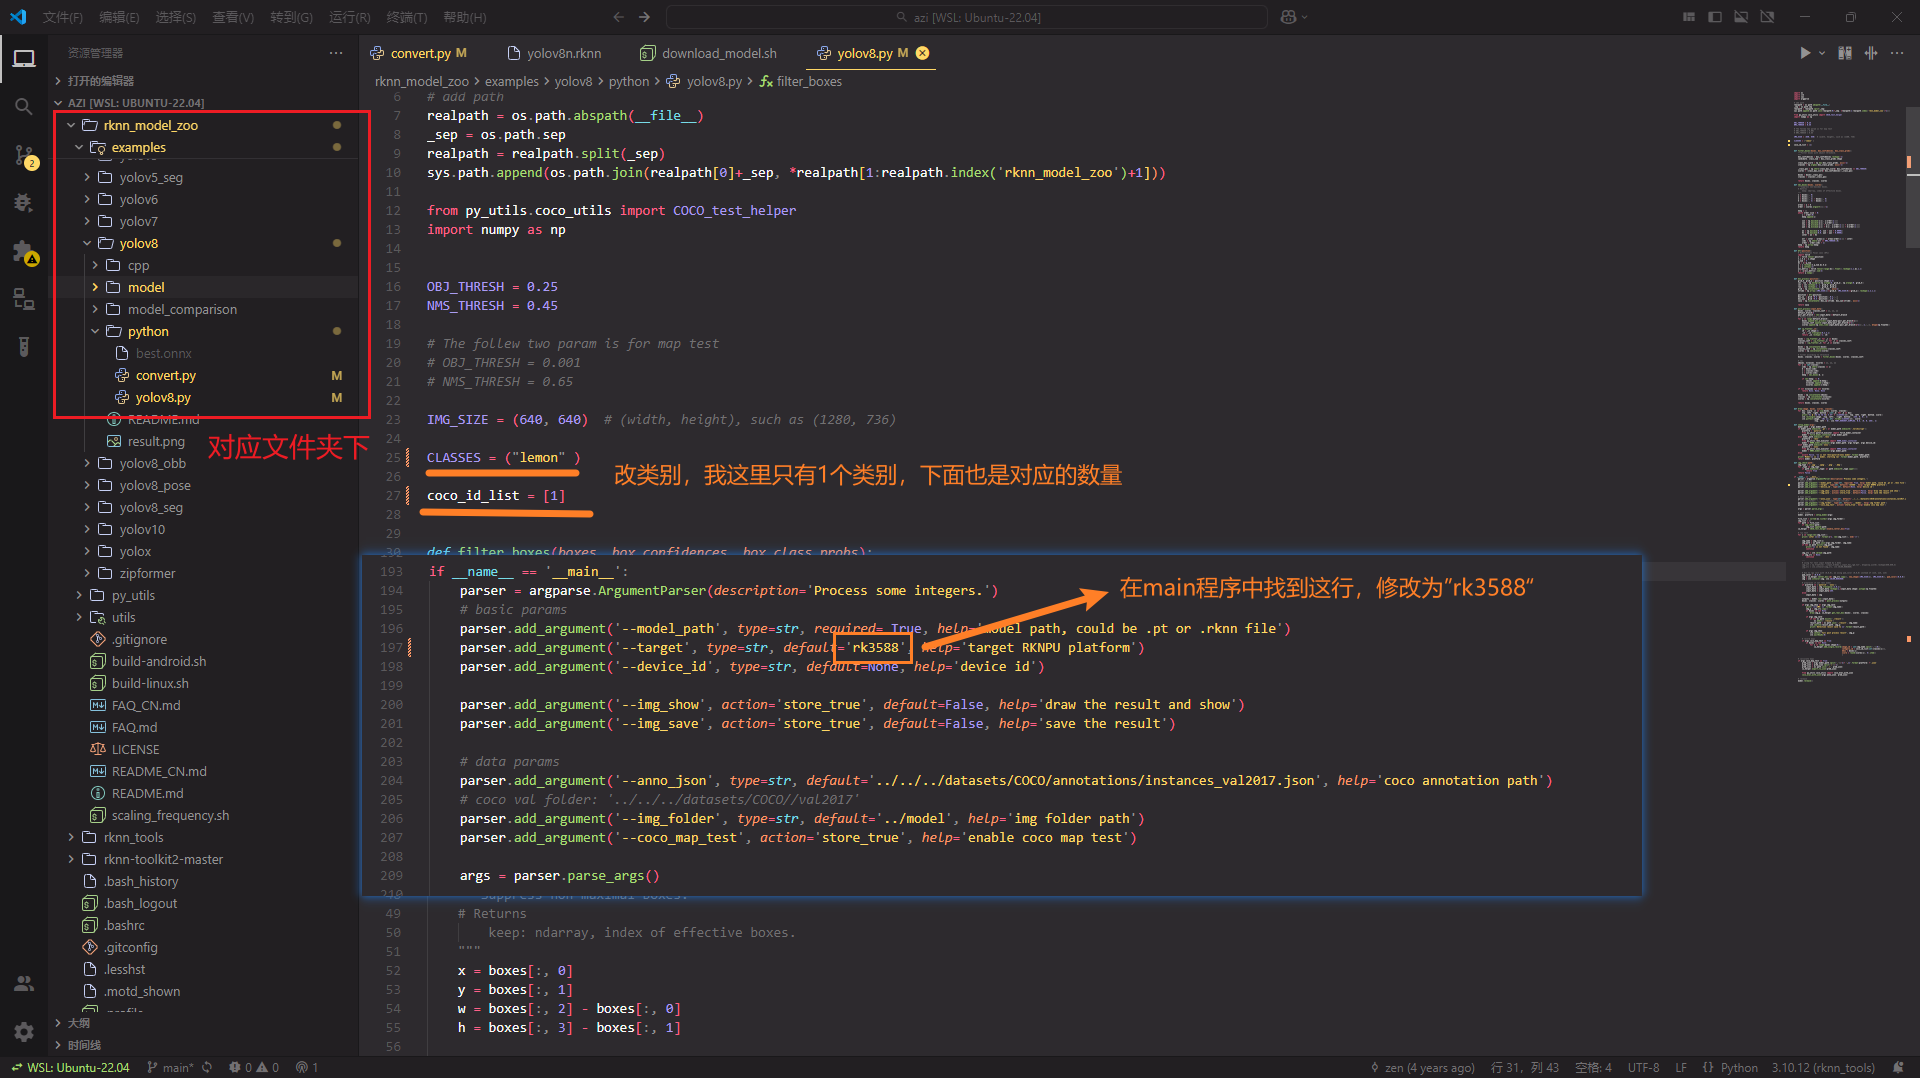Toggle the secondary side bar visibility
1920x1078 pixels.
coord(1767,17)
